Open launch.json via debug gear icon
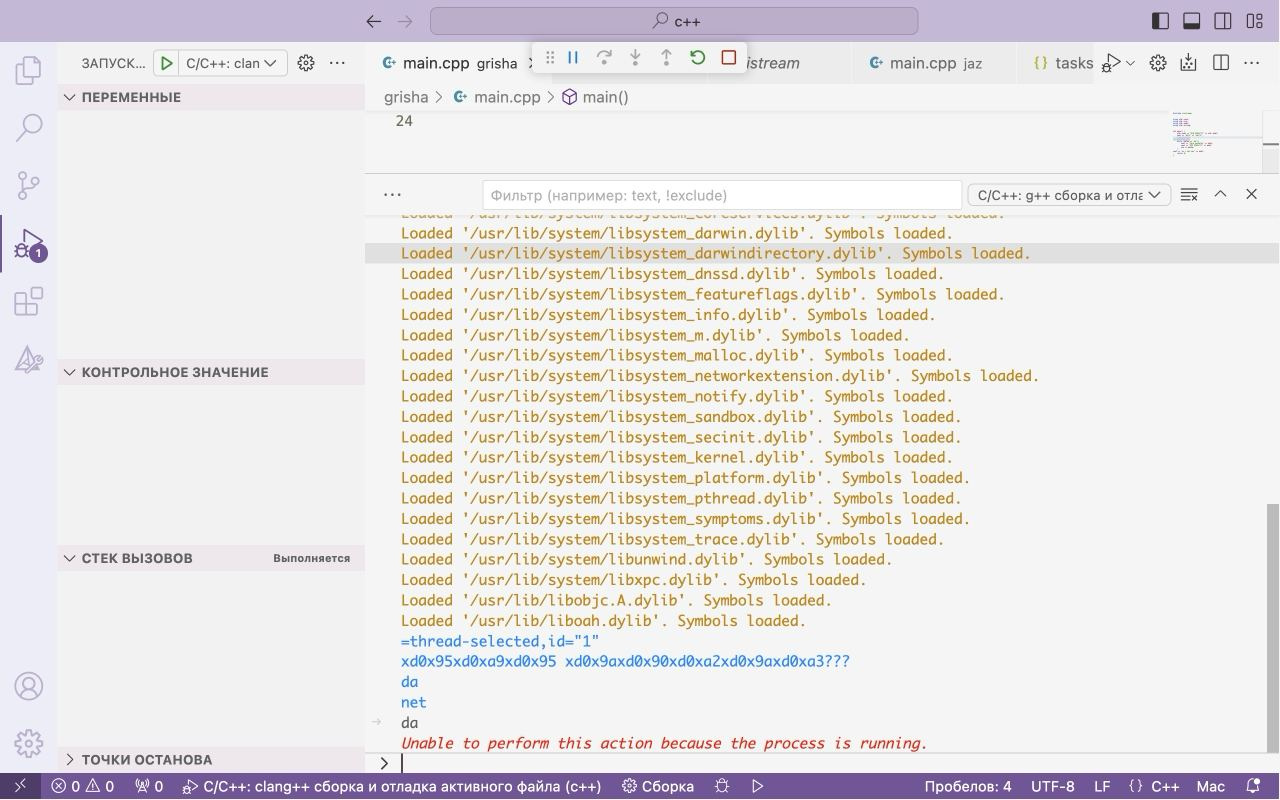Viewport: 1280px width, 800px height. (x=306, y=63)
